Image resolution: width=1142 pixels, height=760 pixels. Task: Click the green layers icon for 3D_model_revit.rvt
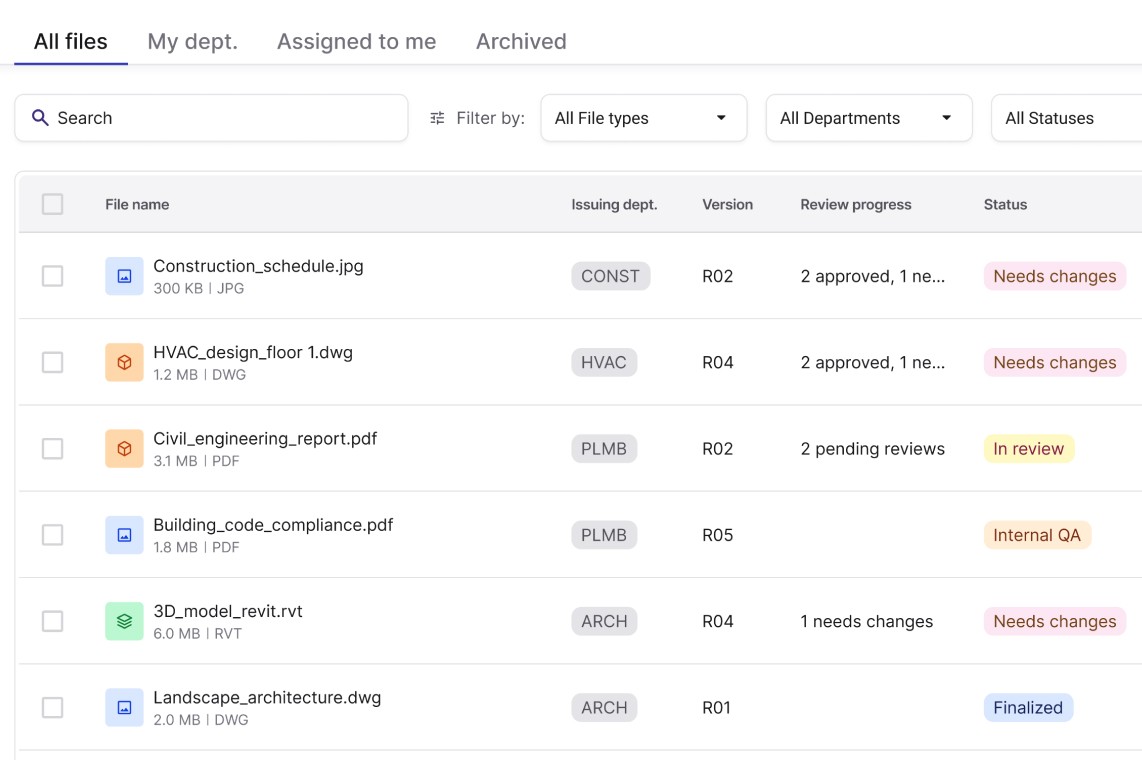click(x=124, y=621)
